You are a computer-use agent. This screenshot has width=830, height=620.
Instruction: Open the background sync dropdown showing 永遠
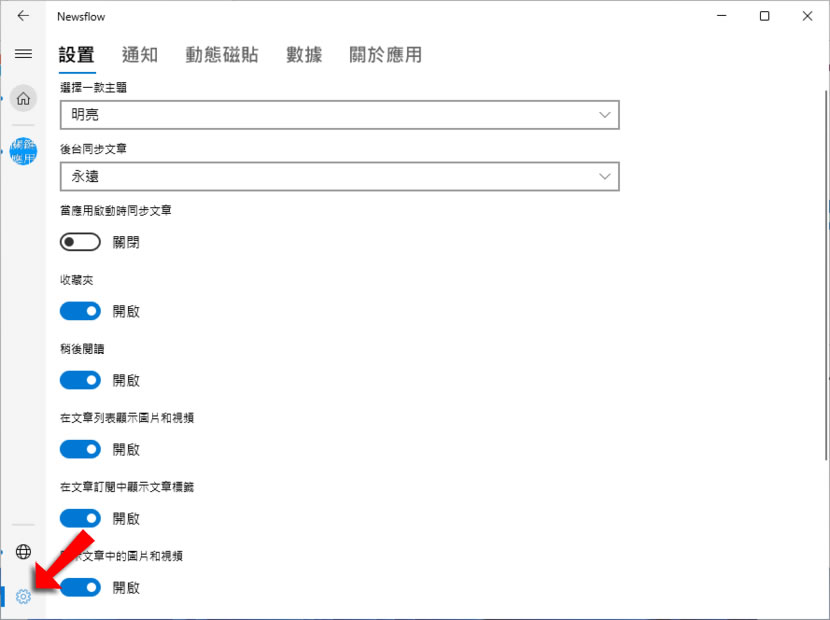[x=339, y=176]
